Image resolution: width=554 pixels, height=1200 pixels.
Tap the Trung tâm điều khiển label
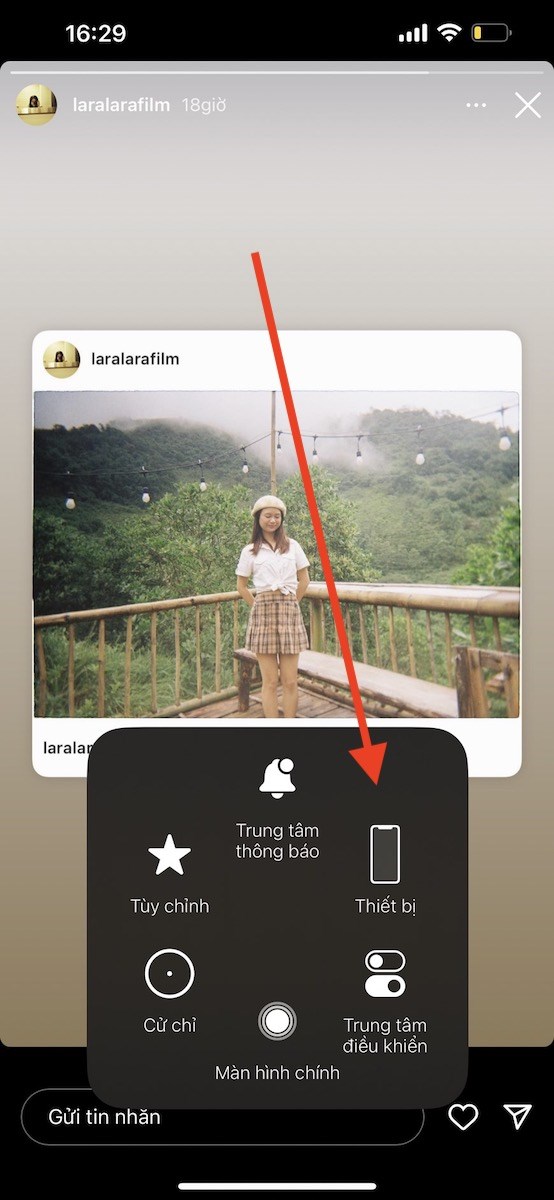tap(385, 1036)
